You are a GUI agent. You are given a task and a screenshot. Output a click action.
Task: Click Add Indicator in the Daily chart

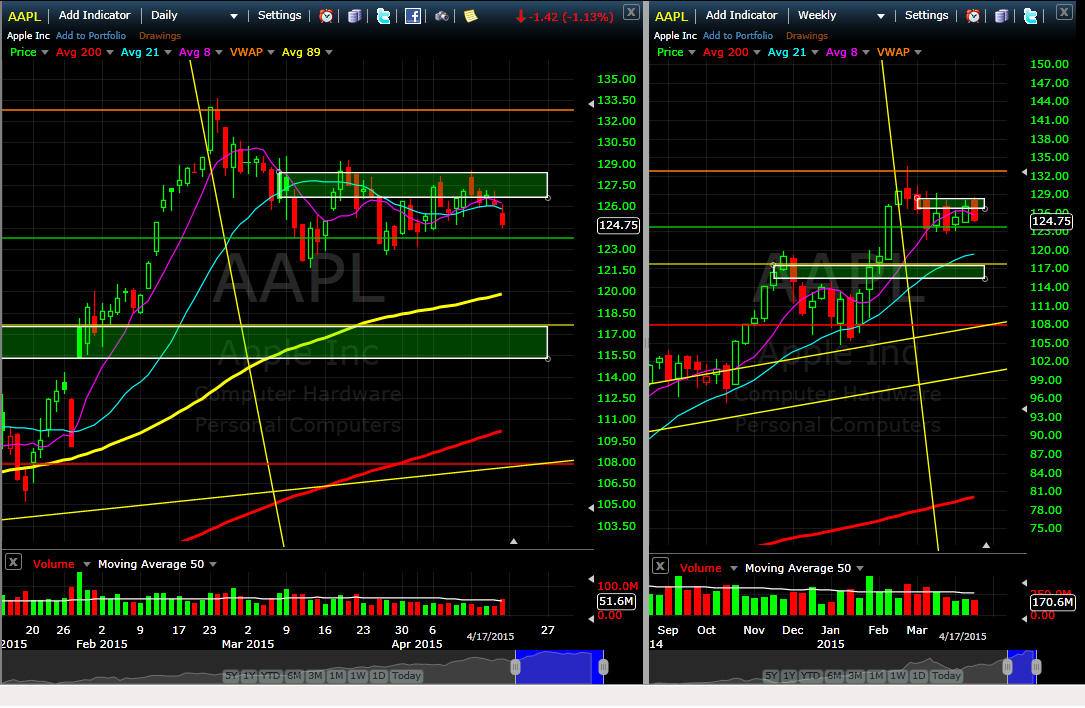(x=94, y=15)
